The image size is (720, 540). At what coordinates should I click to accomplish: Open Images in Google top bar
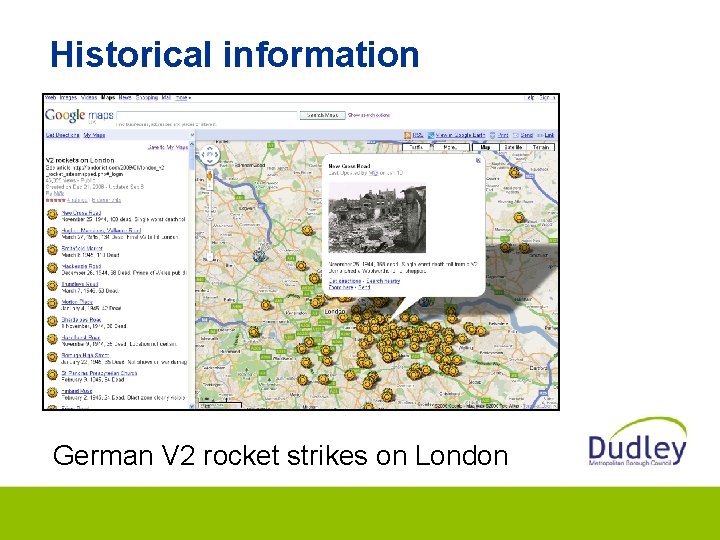(x=68, y=97)
